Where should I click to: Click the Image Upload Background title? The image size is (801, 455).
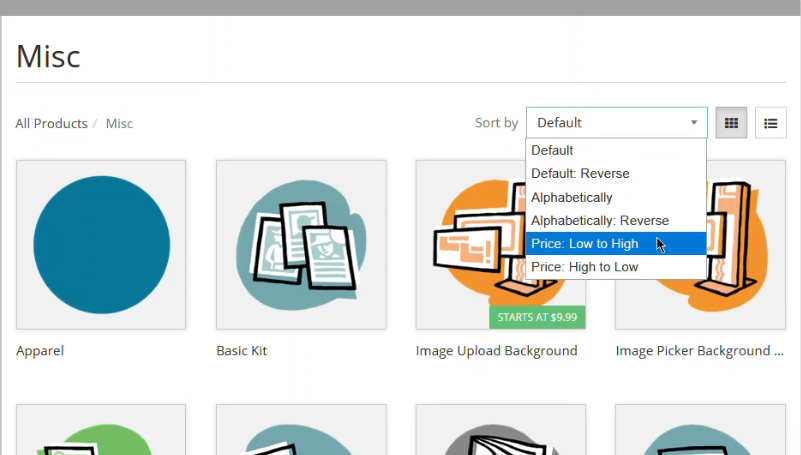[497, 351]
